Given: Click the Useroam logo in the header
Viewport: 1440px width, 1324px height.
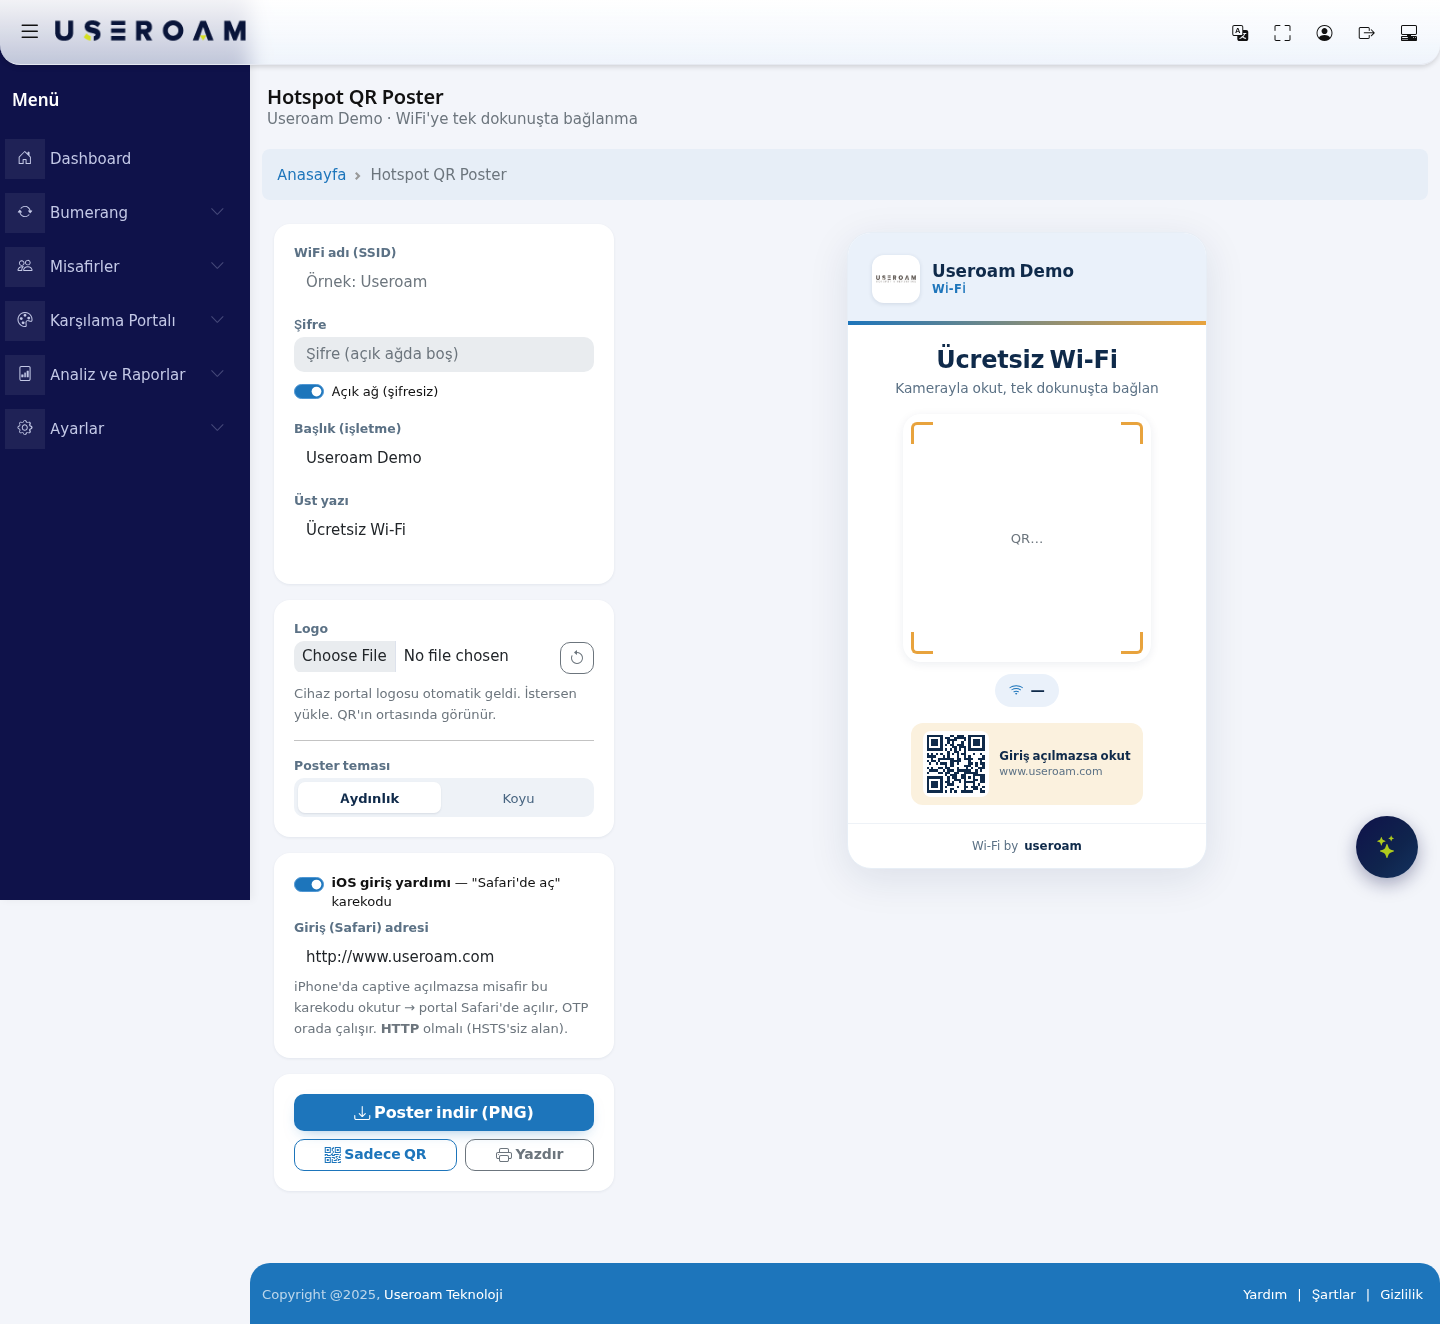Looking at the screenshot, I should pyautogui.click(x=150, y=32).
